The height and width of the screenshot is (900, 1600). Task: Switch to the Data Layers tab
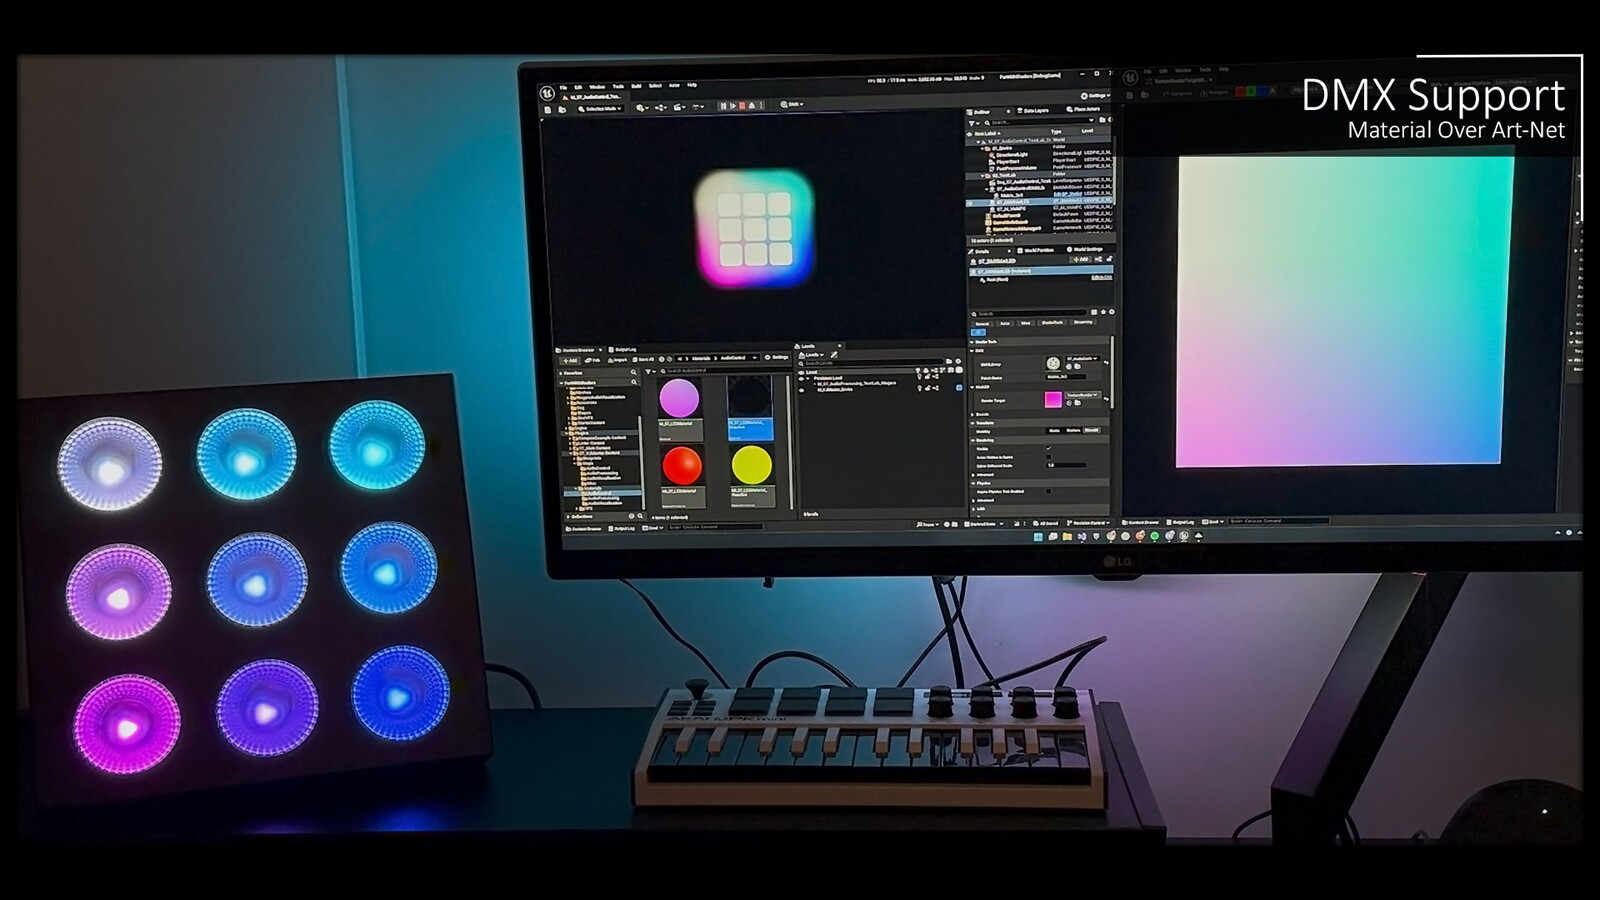pyautogui.click(x=1034, y=111)
